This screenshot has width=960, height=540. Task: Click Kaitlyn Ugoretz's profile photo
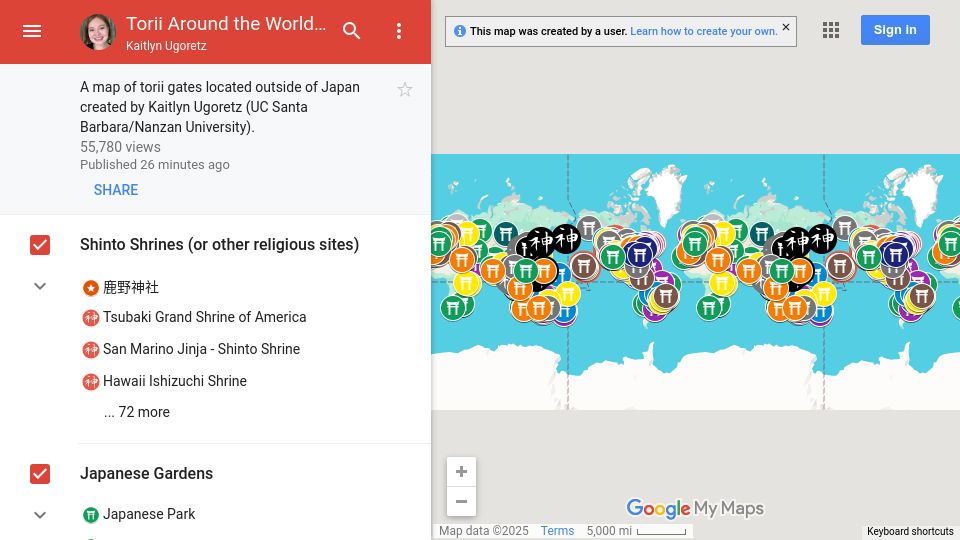[98, 32]
